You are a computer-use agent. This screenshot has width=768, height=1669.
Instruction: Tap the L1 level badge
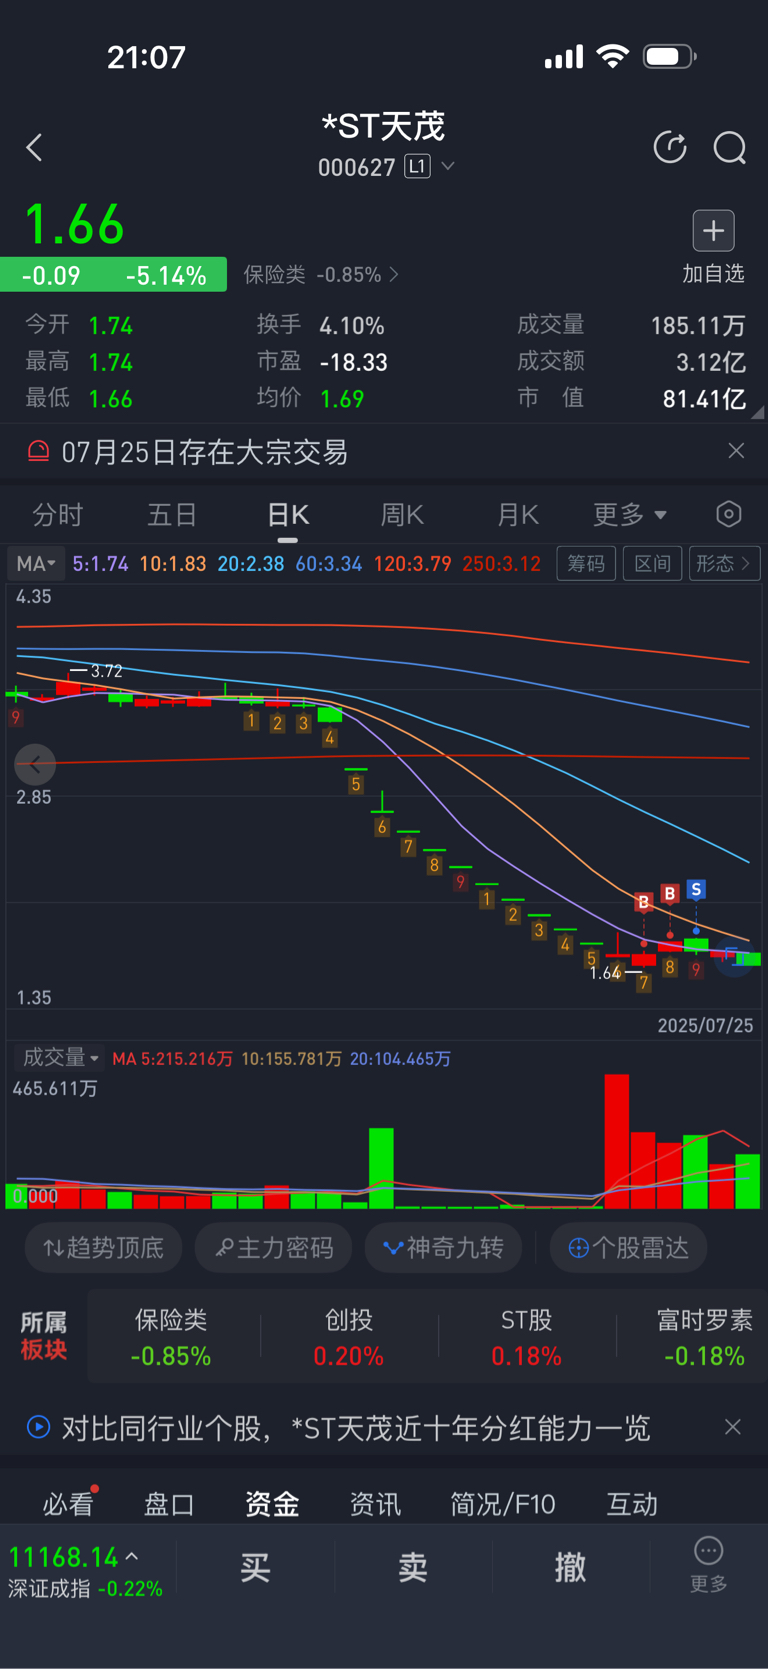[x=417, y=166]
